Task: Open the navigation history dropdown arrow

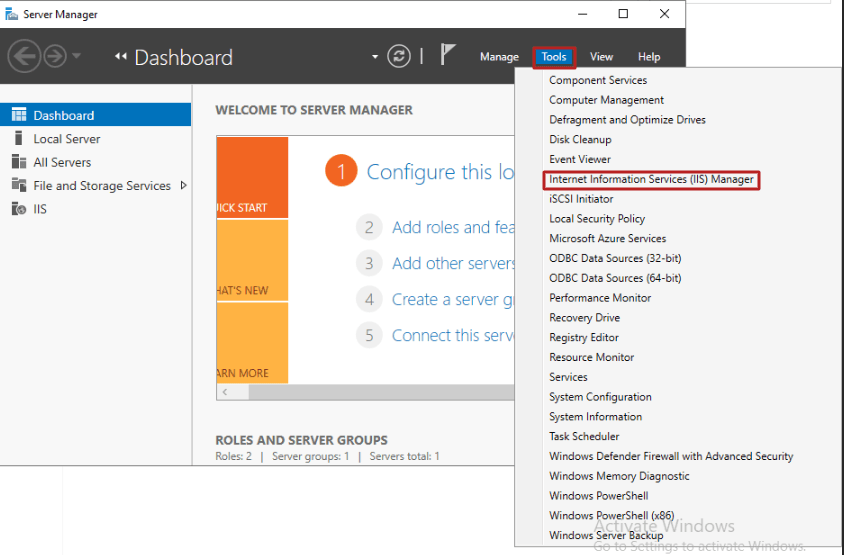Action: coord(76,55)
